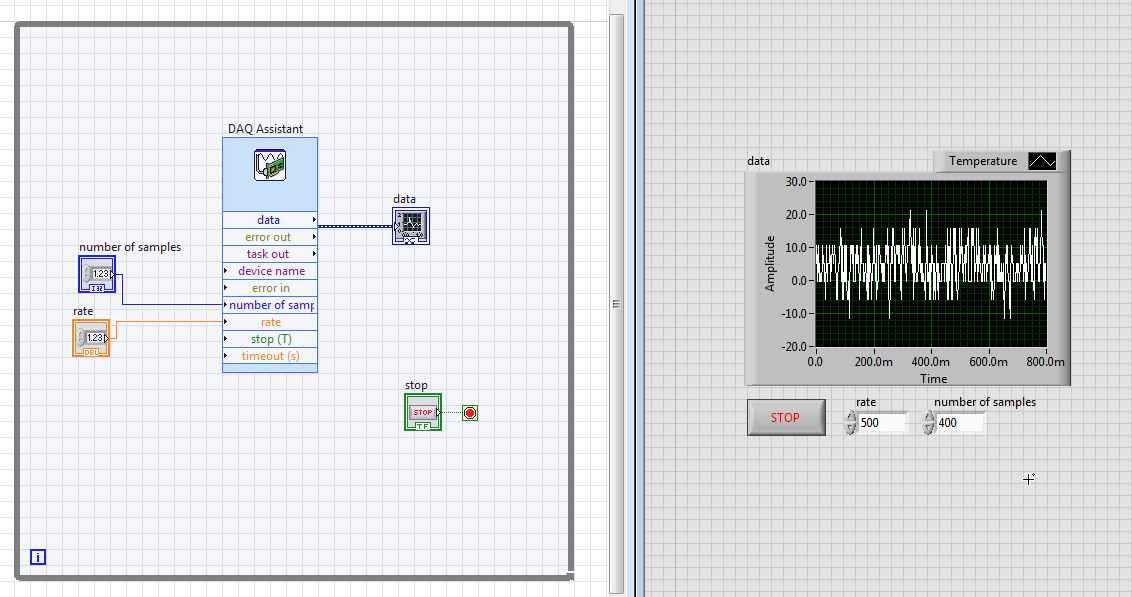Select the data waveform graph terminal icon
This screenshot has width=1132, height=597.
coord(411,226)
